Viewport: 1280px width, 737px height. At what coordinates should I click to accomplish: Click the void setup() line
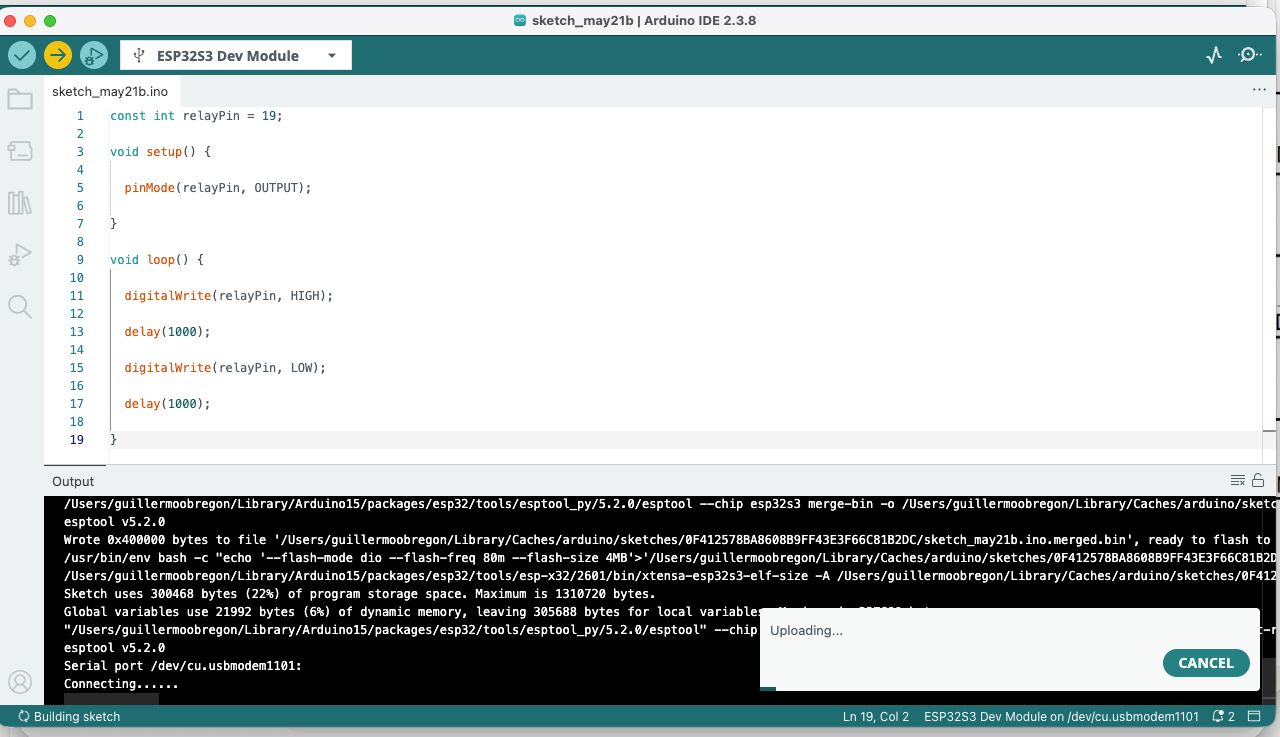pyautogui.click(x=160, y=152)
